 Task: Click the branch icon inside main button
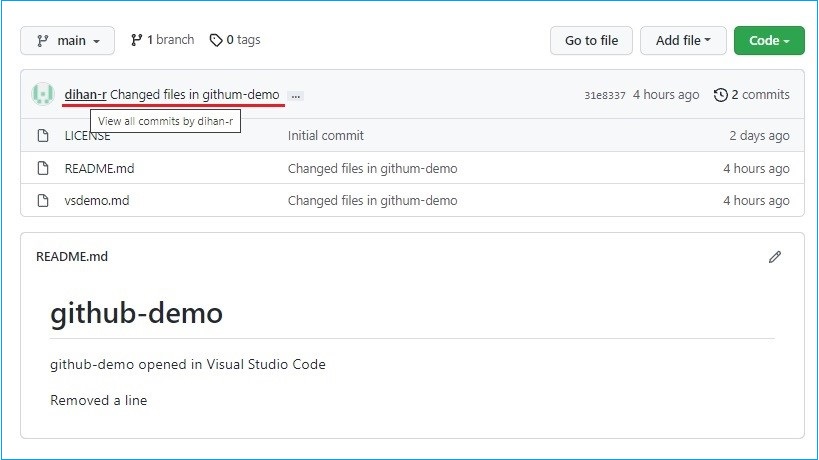43,41
